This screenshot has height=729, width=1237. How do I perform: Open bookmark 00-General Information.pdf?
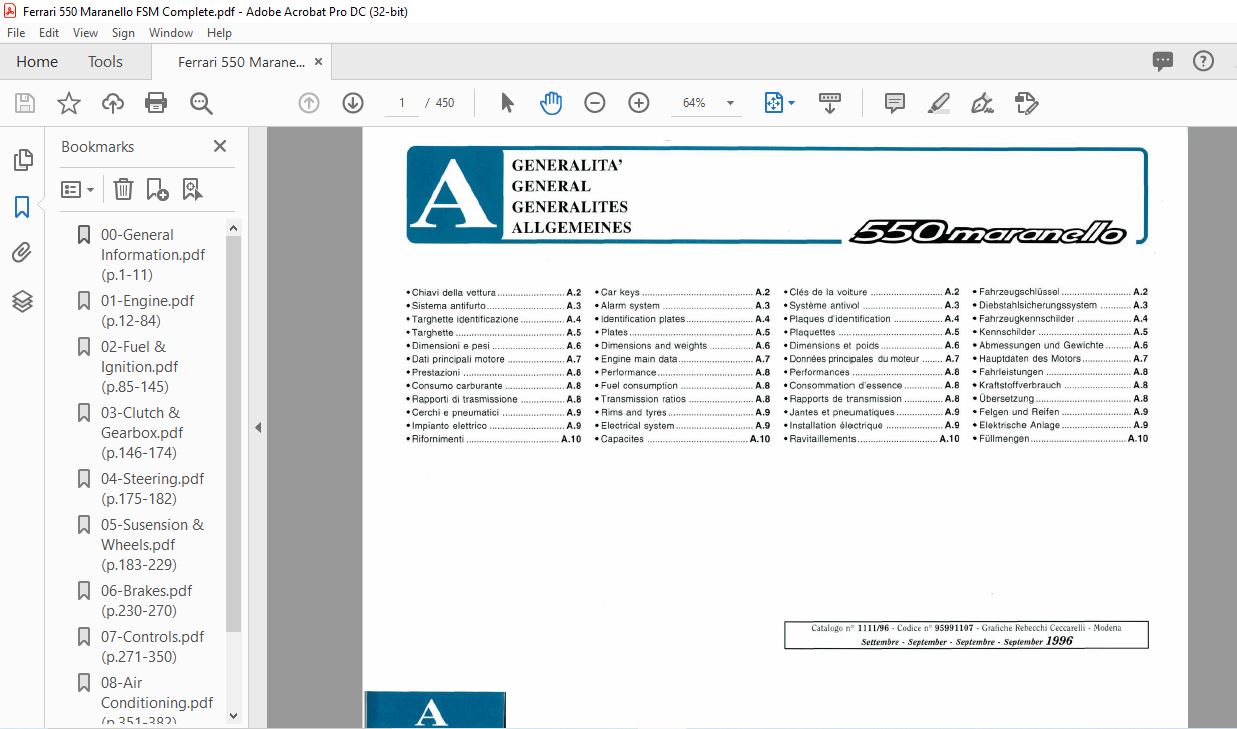pos(152,254)
